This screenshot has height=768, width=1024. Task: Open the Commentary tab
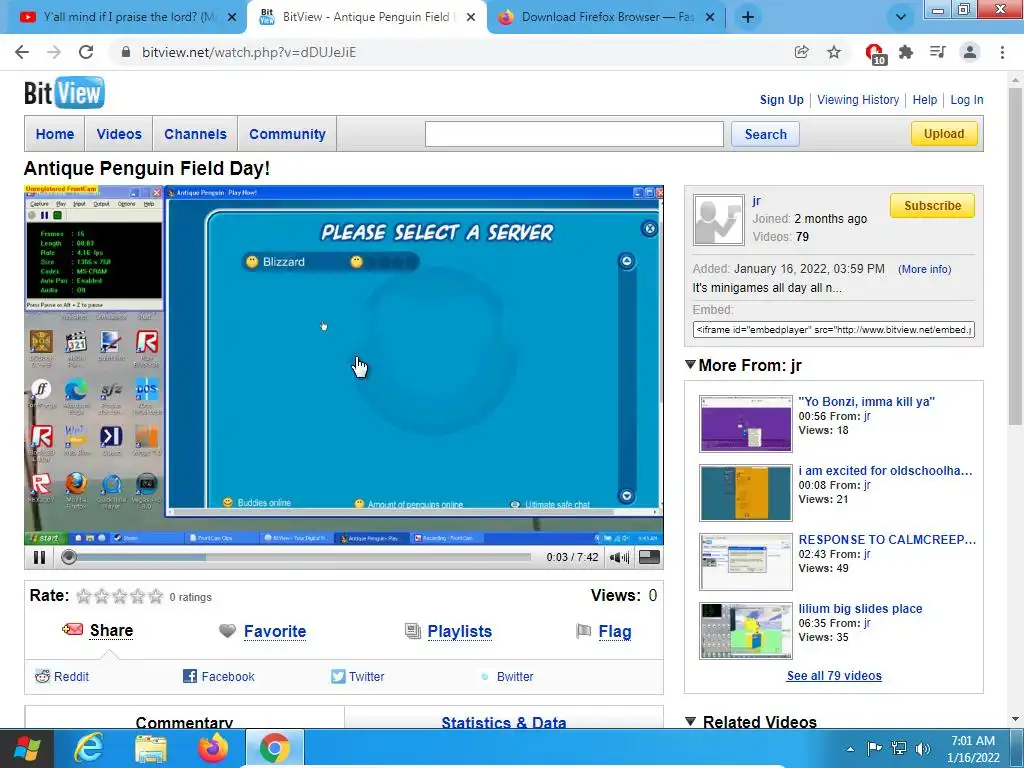[184, 721]
